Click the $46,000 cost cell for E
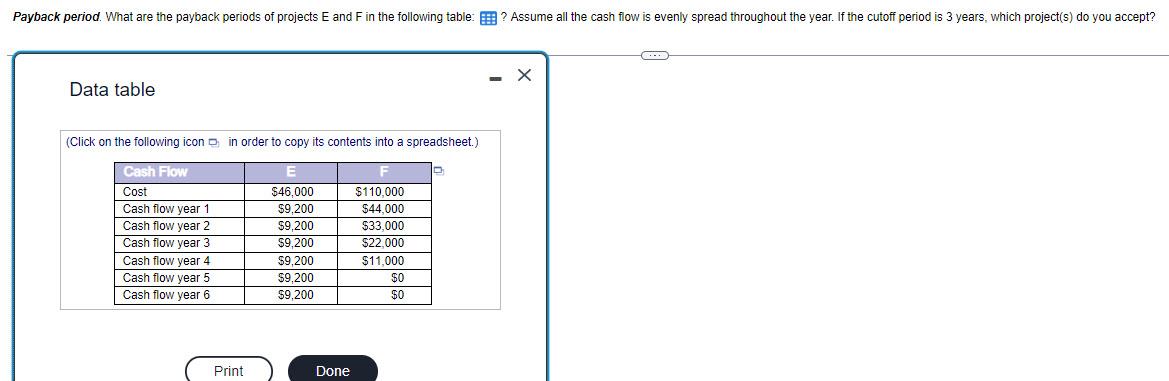This screenshot has height=381, width=1169. point(291,192)
